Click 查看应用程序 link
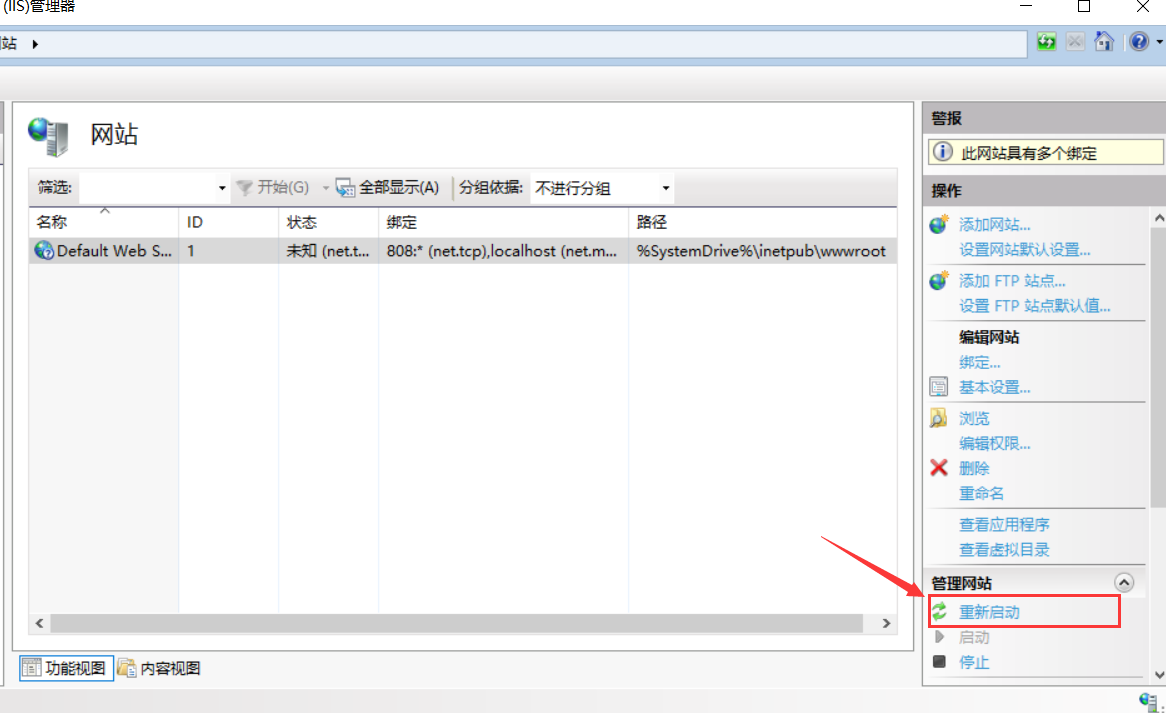Screen dimensions: 1166x713 coord(1004,525)
